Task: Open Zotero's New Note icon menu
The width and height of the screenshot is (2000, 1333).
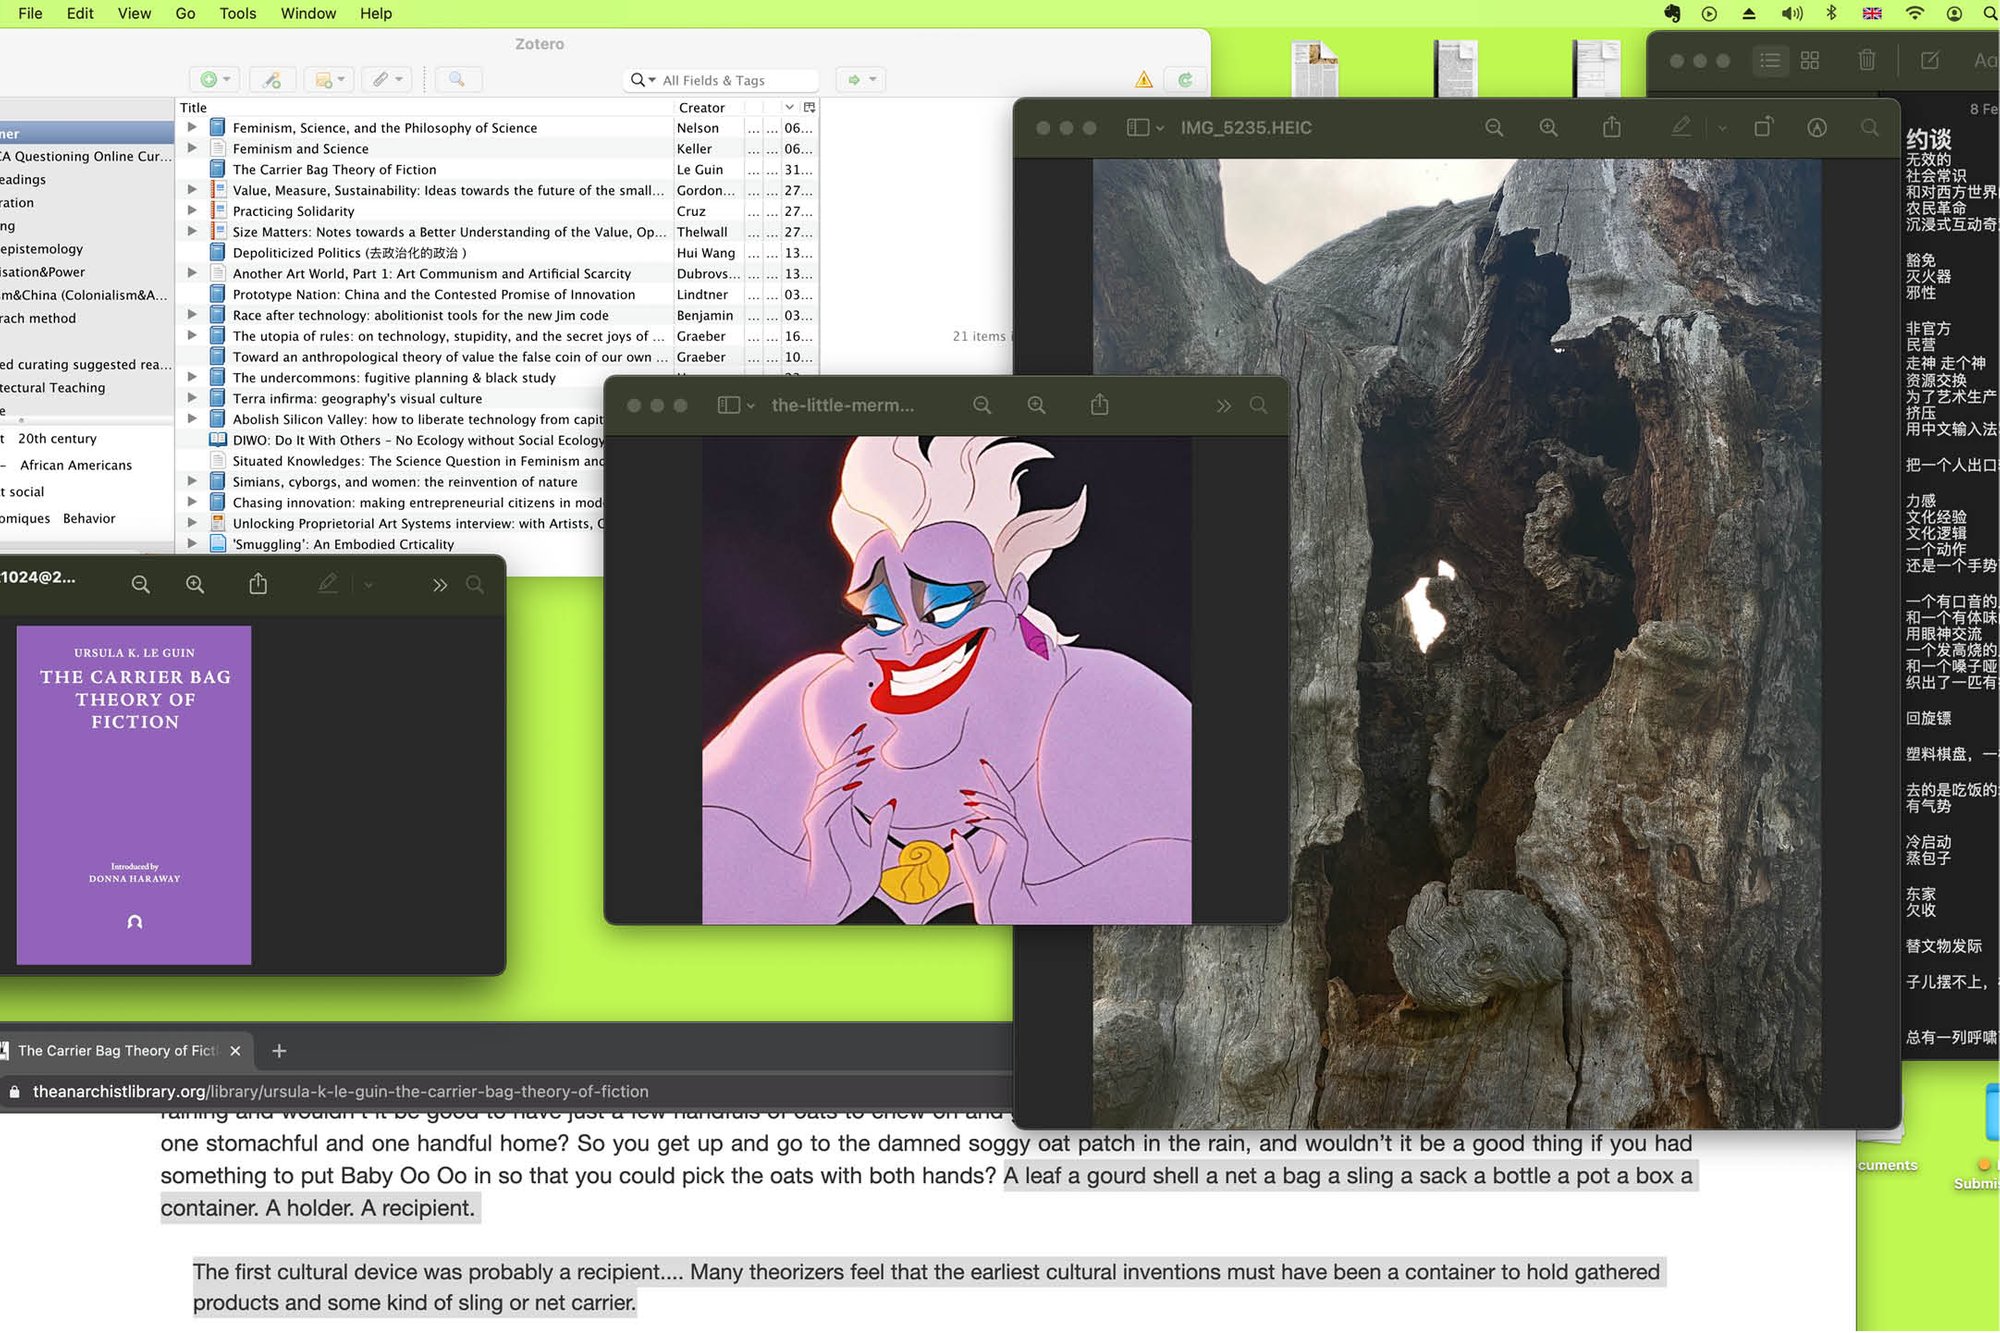Action: (329, 80)
